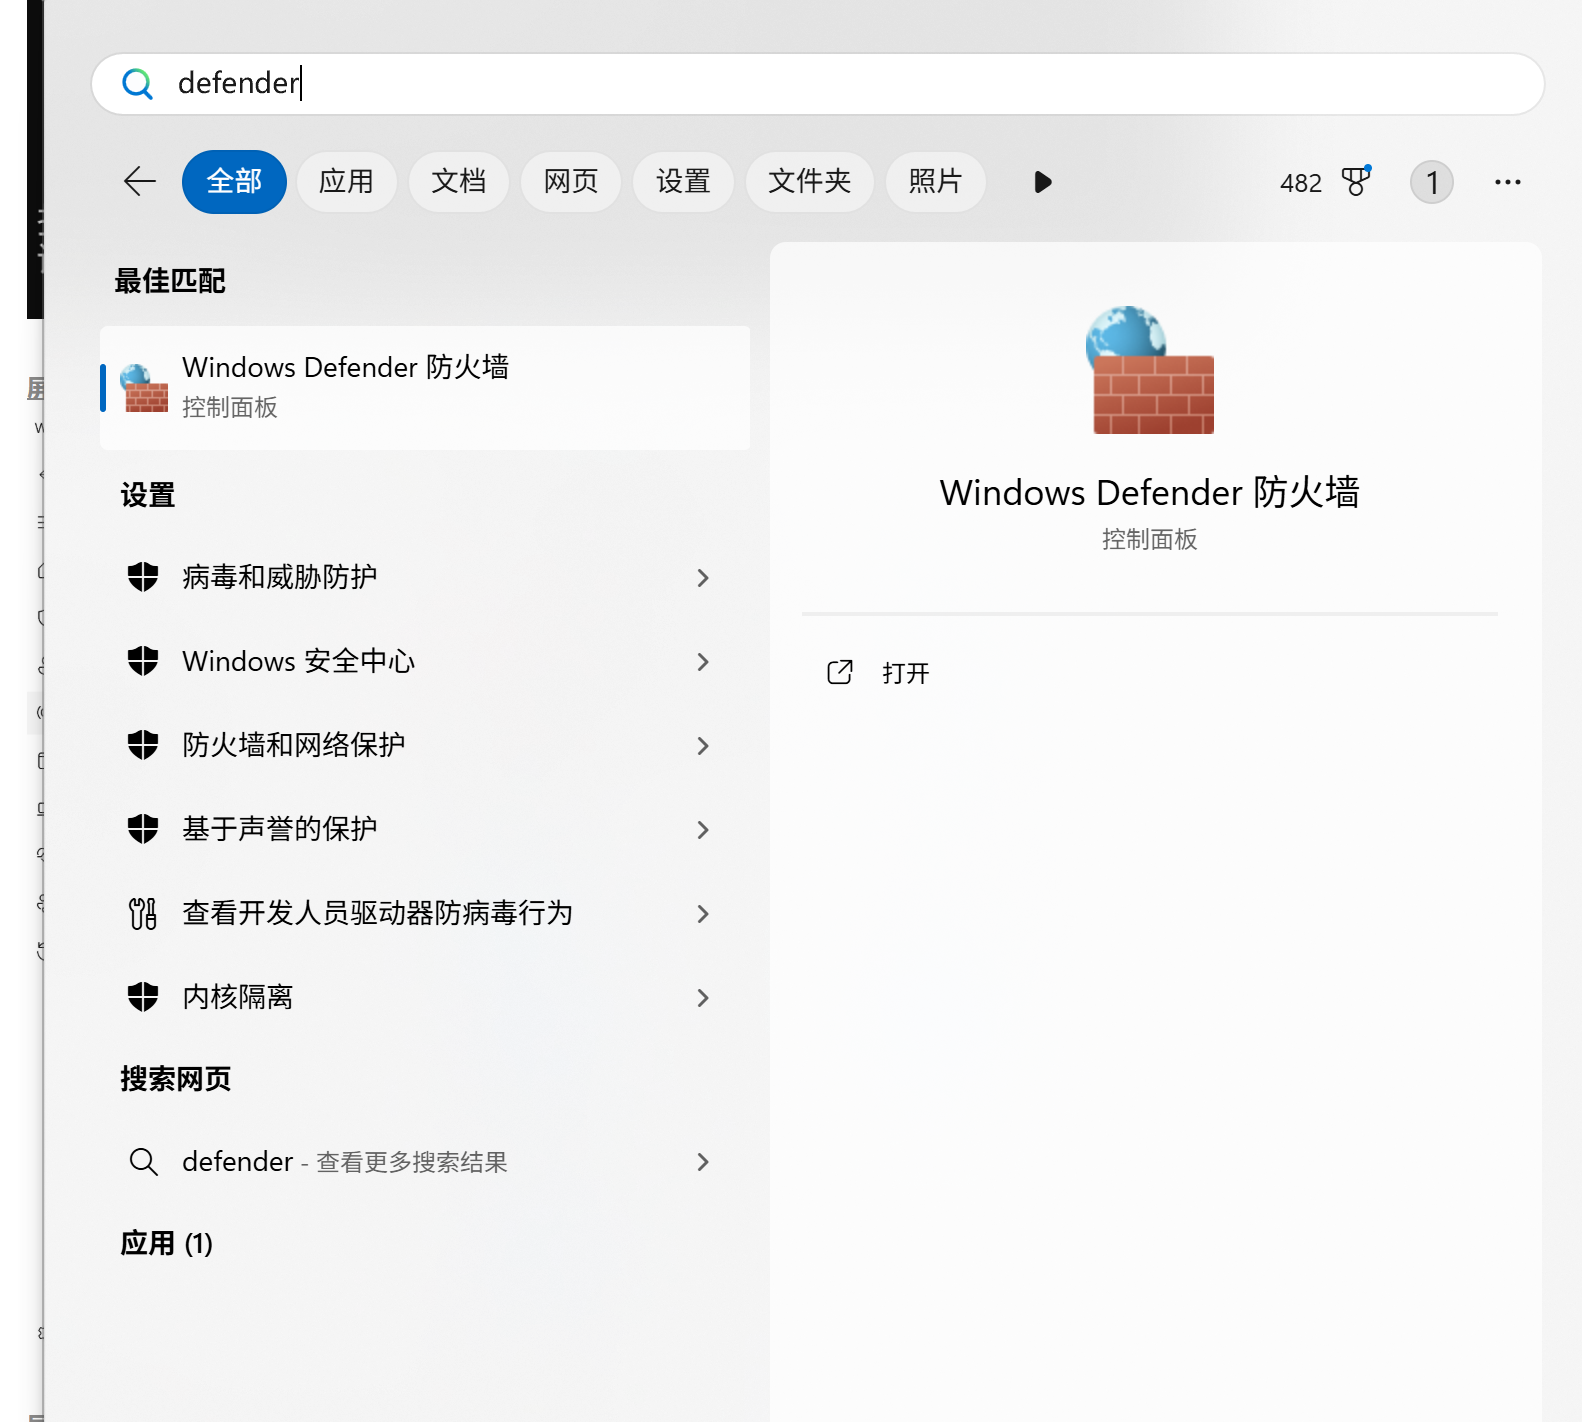Expand chevron for Windows 安全中心
Viewport: 1582px width, 1422px height.
pyautogui.click(x=703, y=662)
